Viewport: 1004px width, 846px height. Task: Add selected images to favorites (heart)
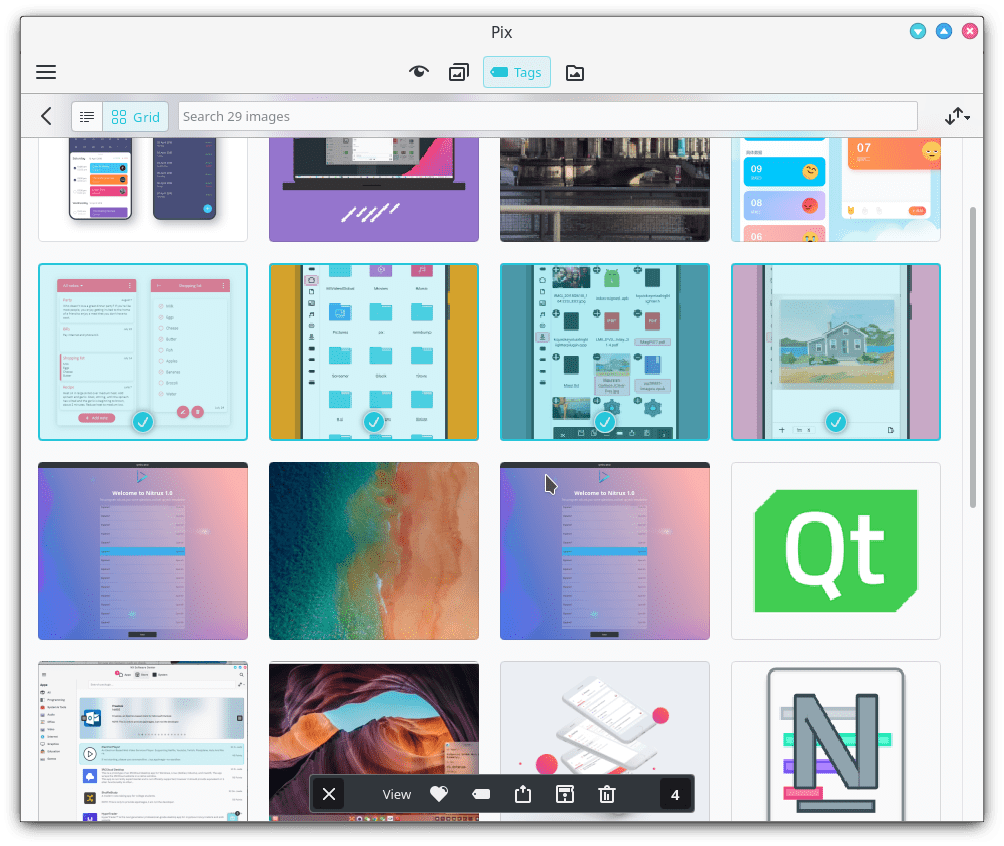click(438, 794)
